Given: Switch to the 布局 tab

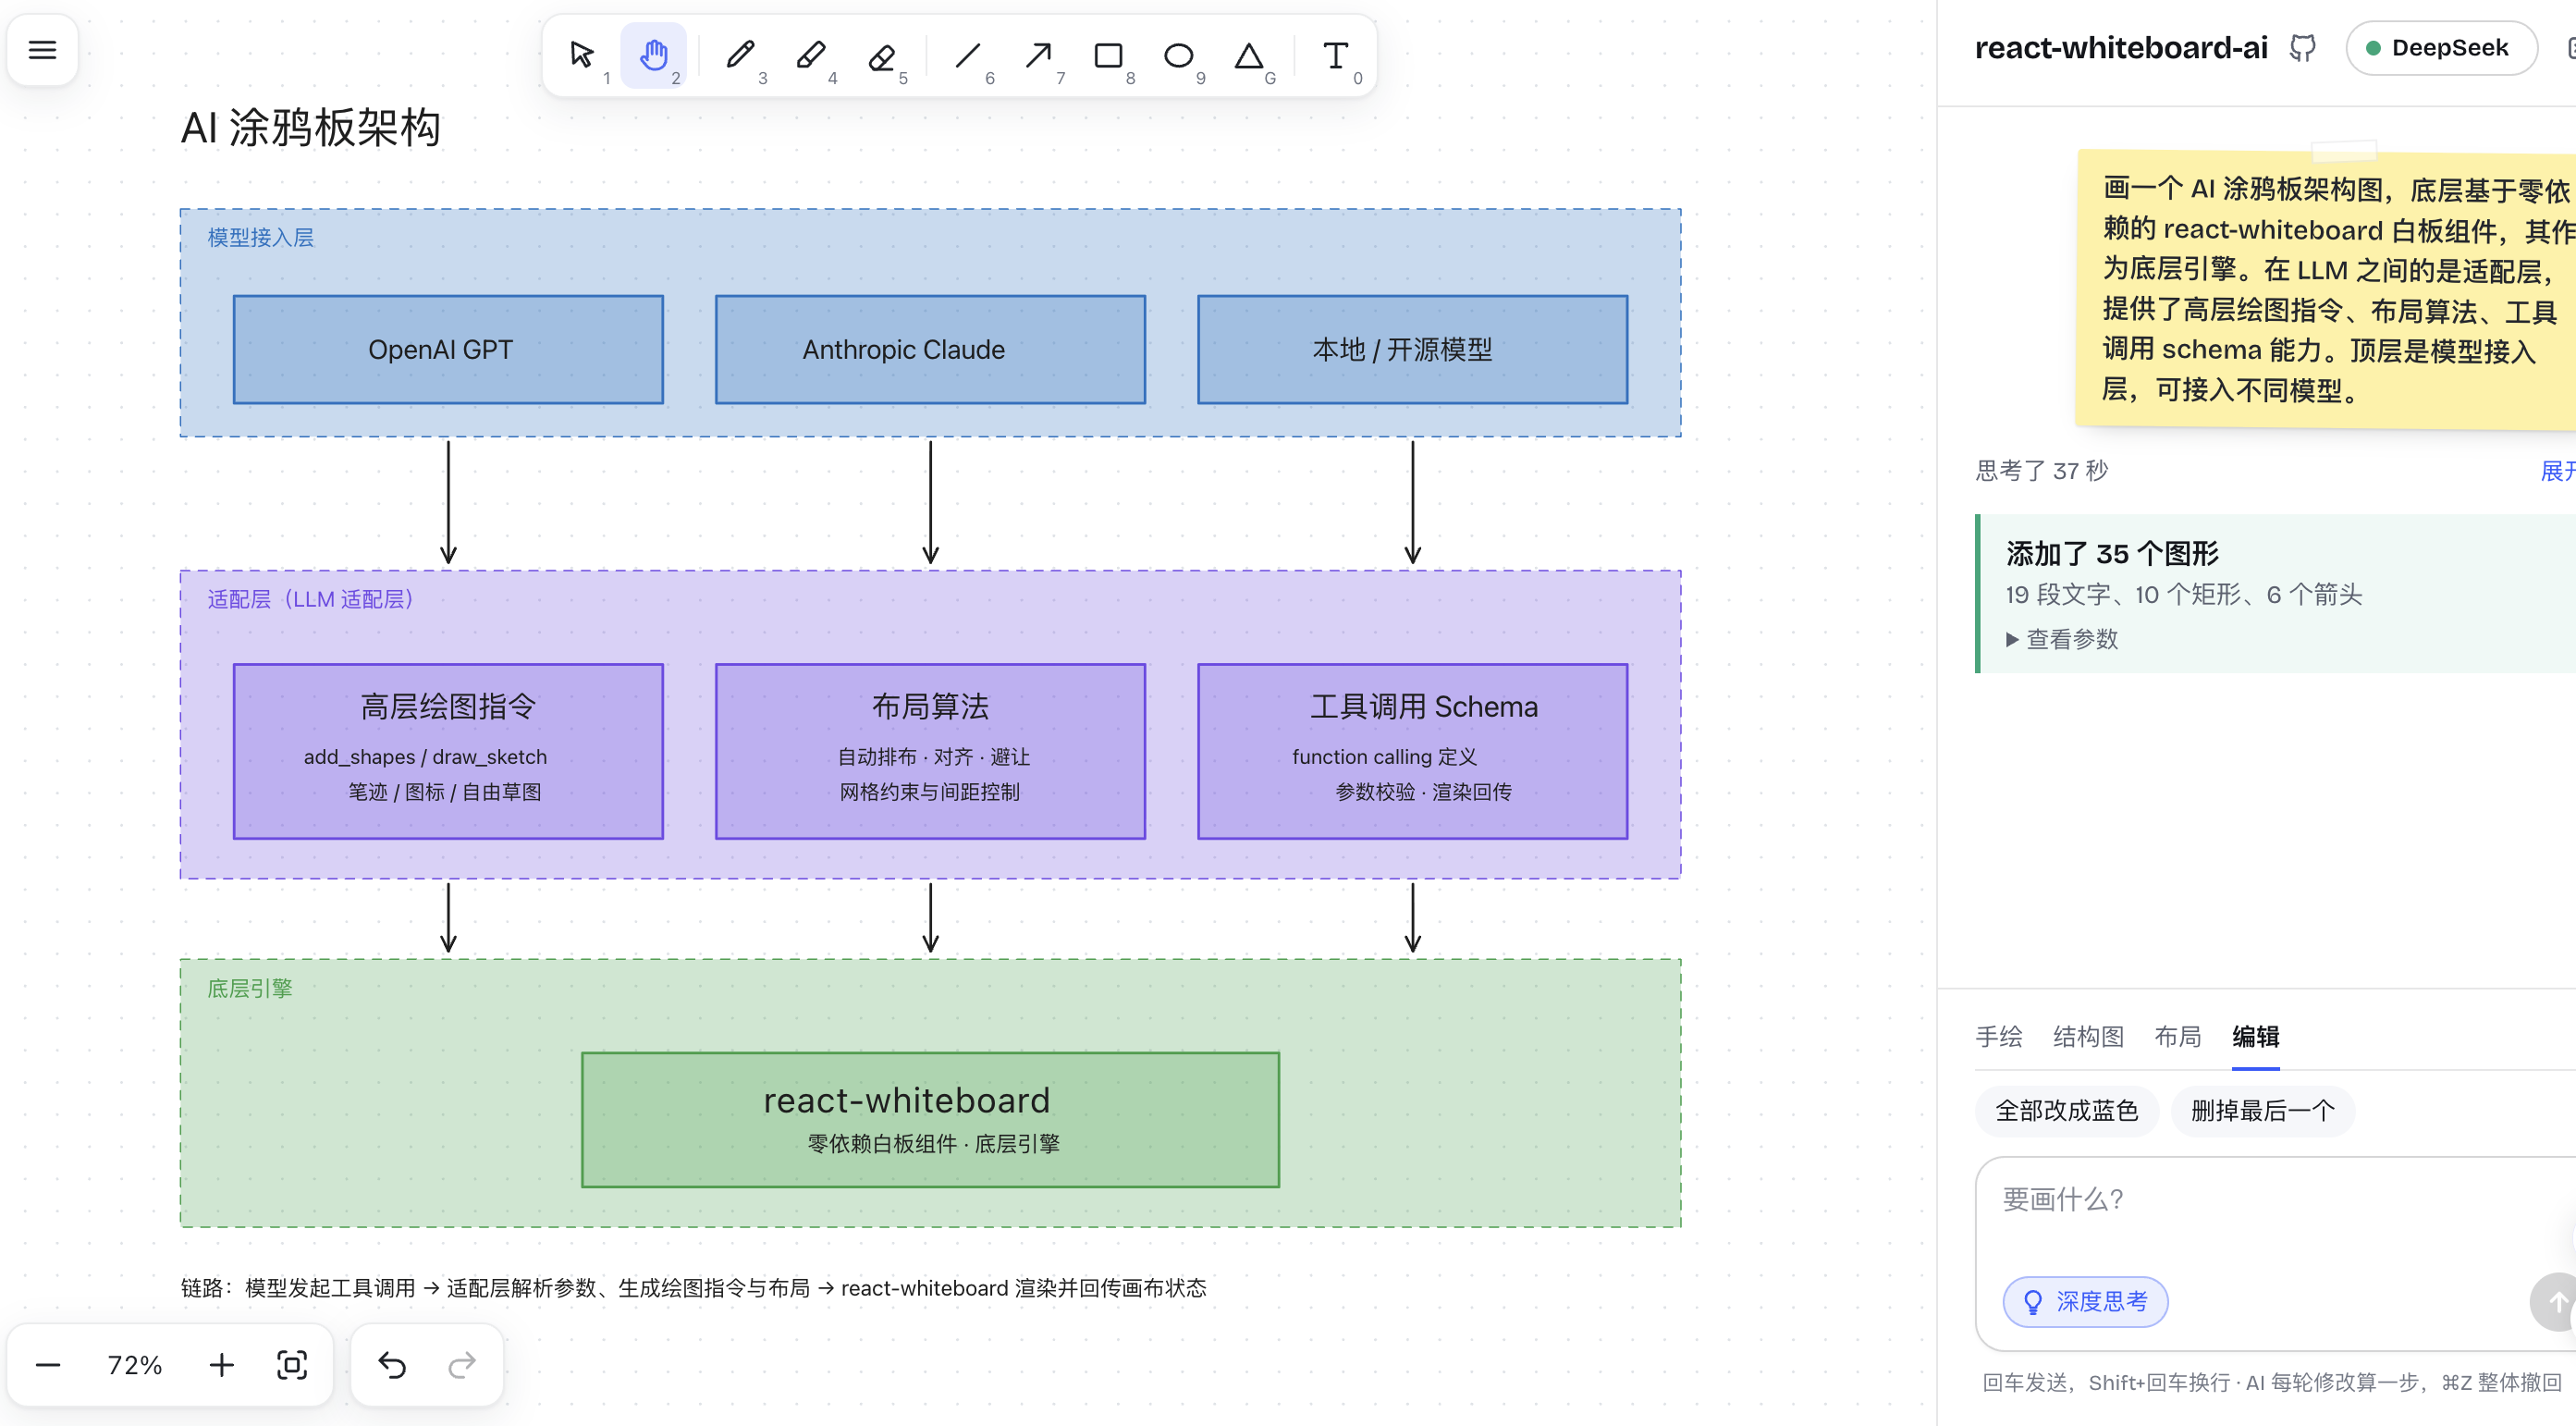Looking at the screenshot, I should (x=2178, y=1036).
